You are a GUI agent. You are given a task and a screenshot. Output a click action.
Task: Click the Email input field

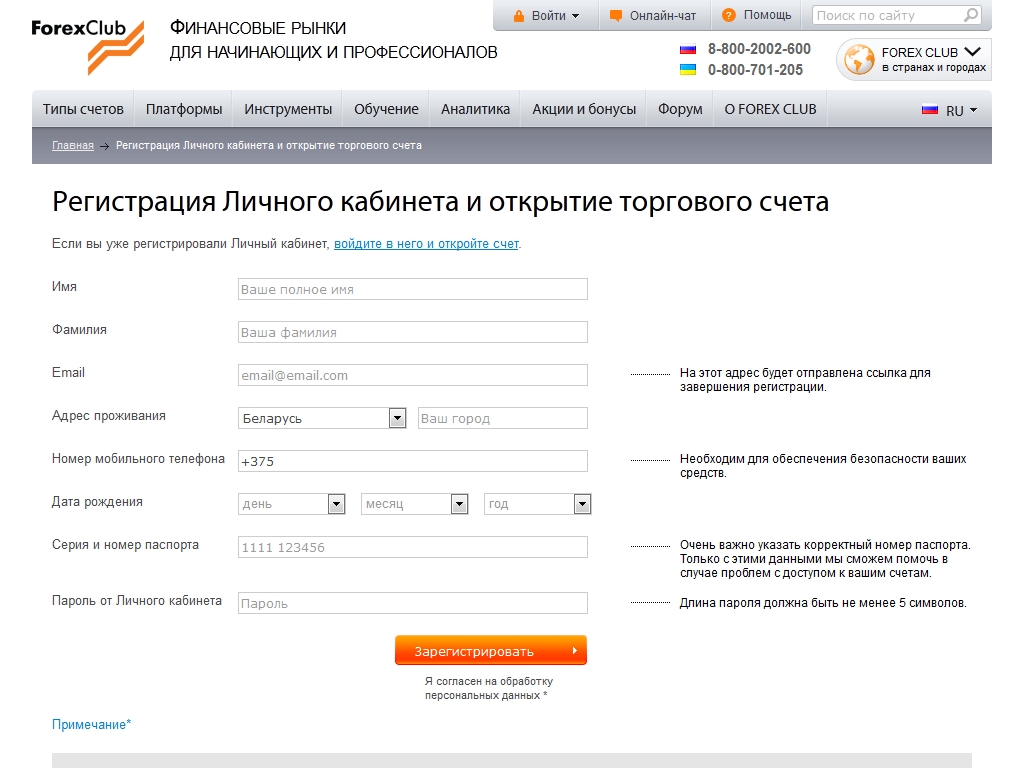click(413, 375)
